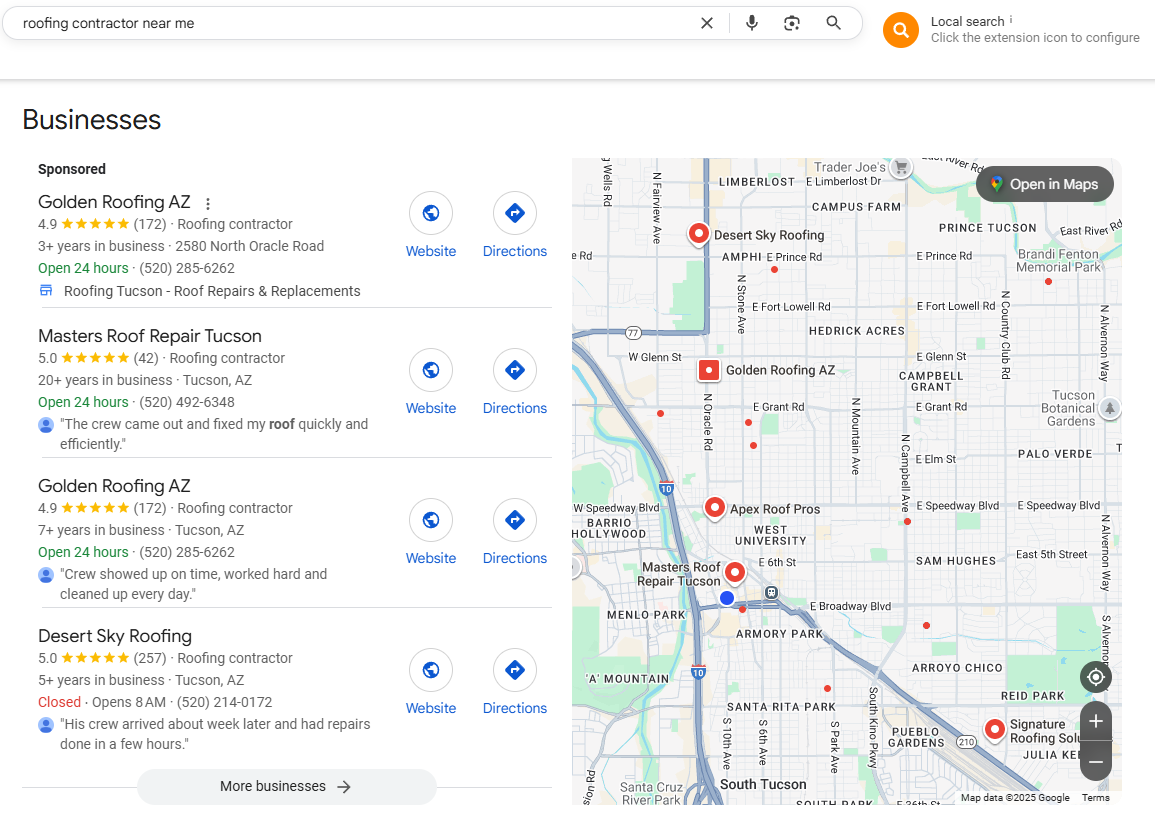Open search by image lens icon
Image resolution: width=1155 pixels, height=814 pixels.
[x=792, y=23]
